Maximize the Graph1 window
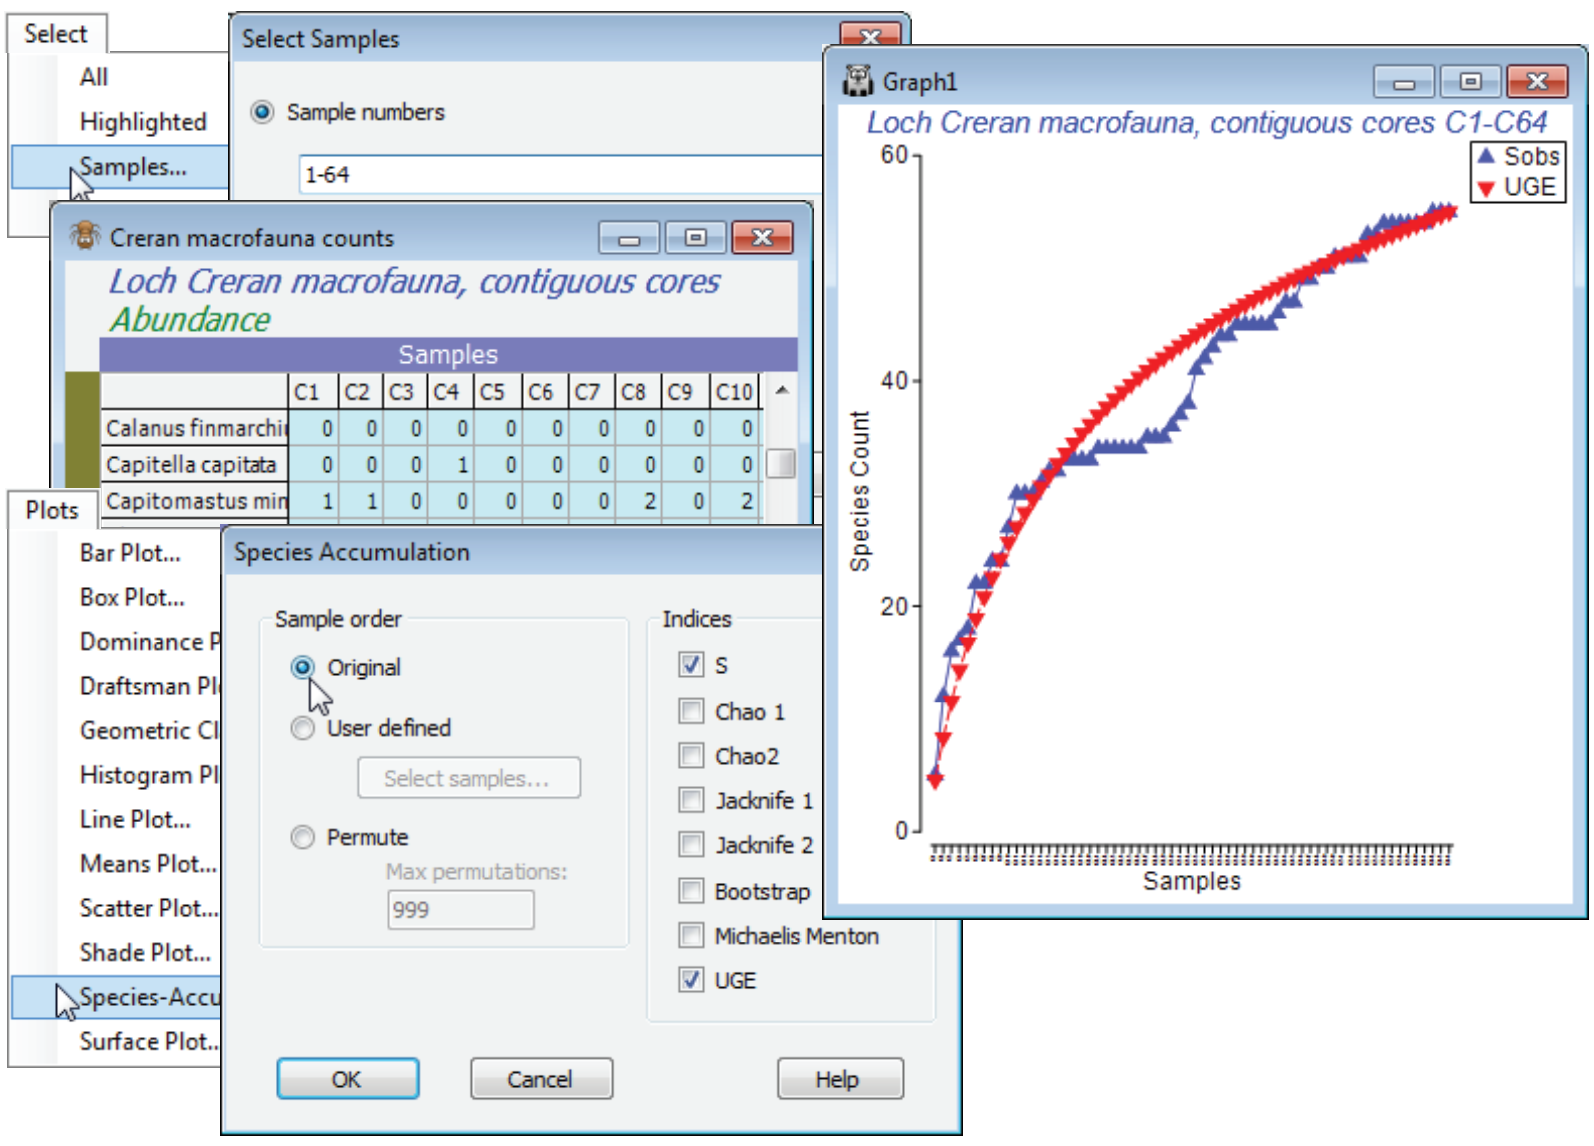The width and height of the screenshot is (1594, 1146). (1470, 82)
